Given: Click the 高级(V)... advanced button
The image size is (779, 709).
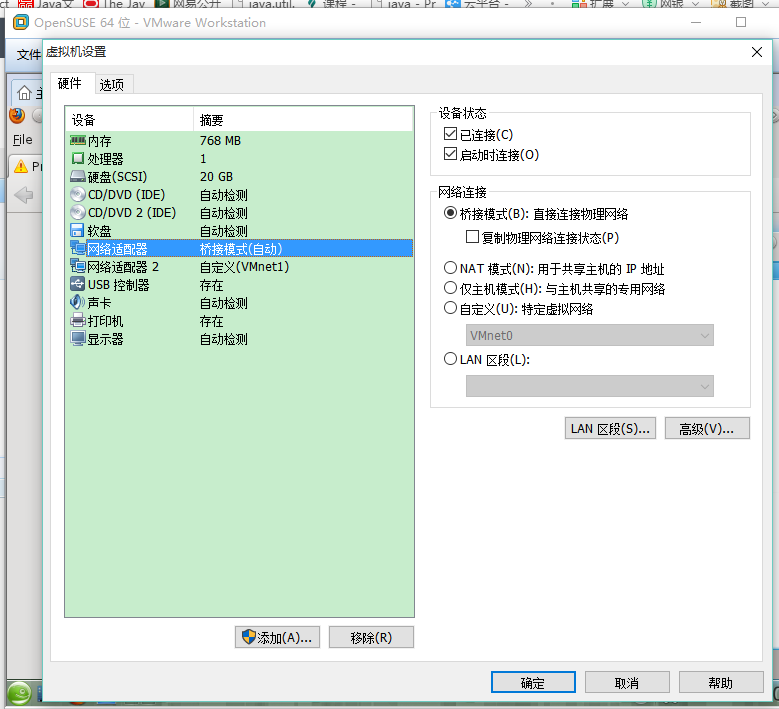Looking at the screenshot, I should [707, 428].
